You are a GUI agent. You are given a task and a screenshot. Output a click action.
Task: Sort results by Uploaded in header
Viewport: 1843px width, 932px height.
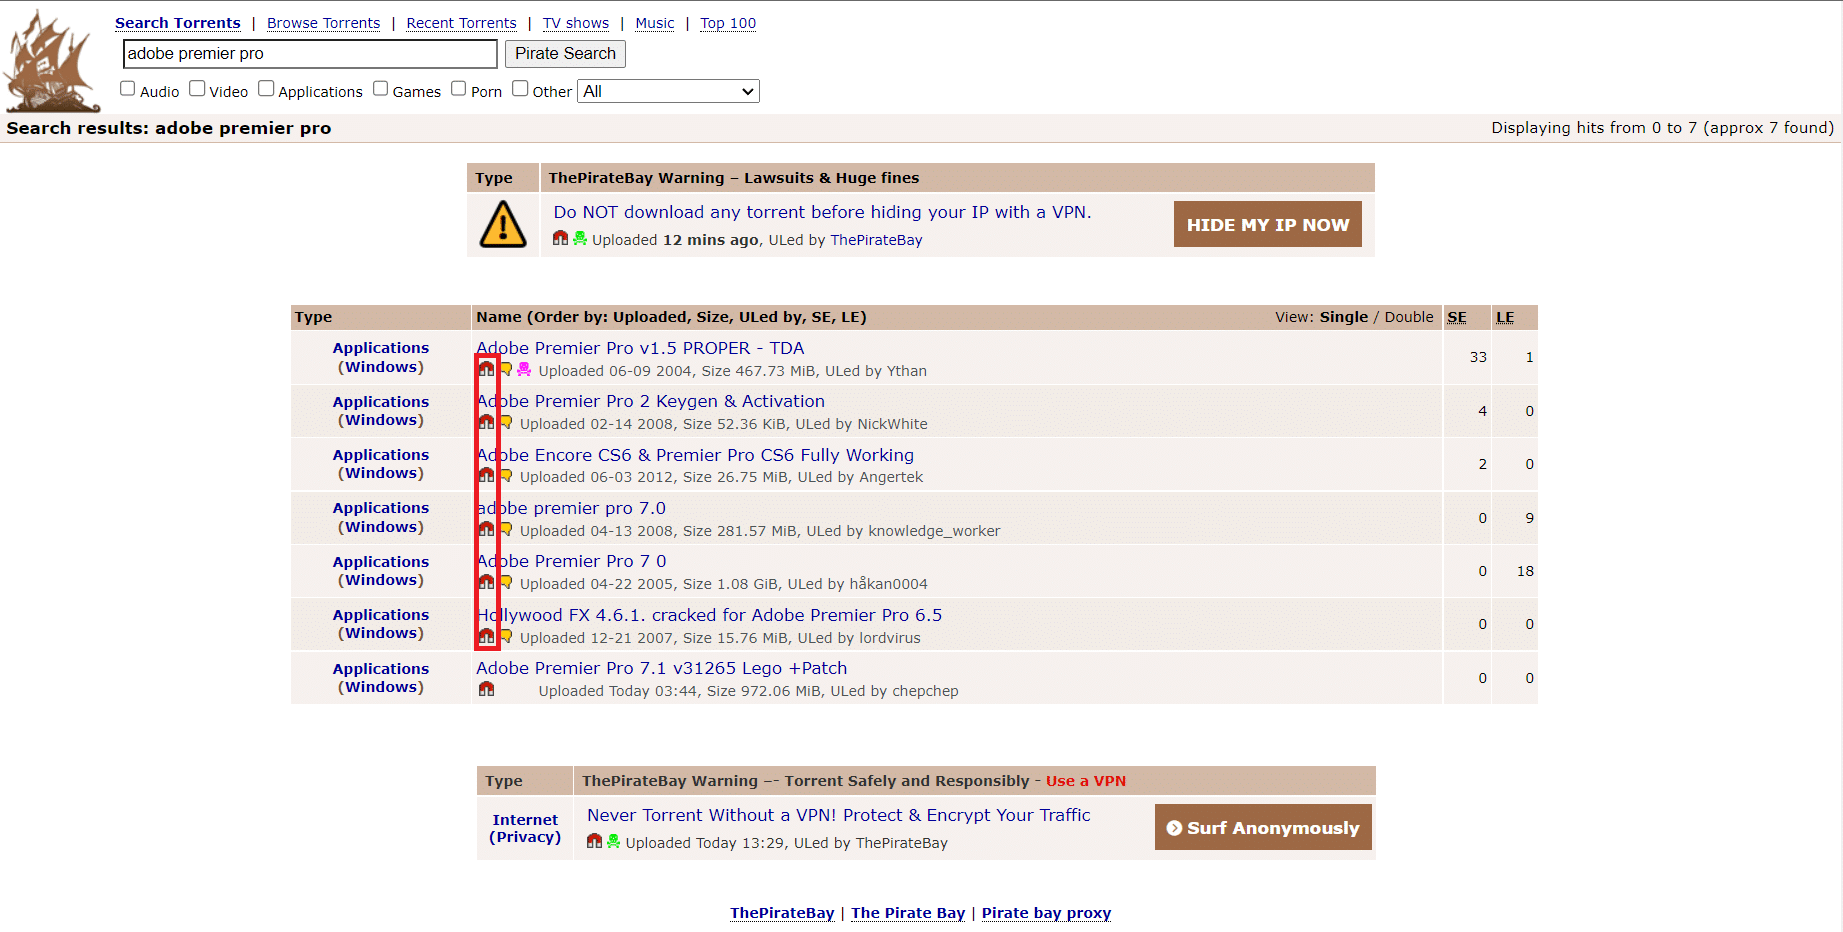650,317
